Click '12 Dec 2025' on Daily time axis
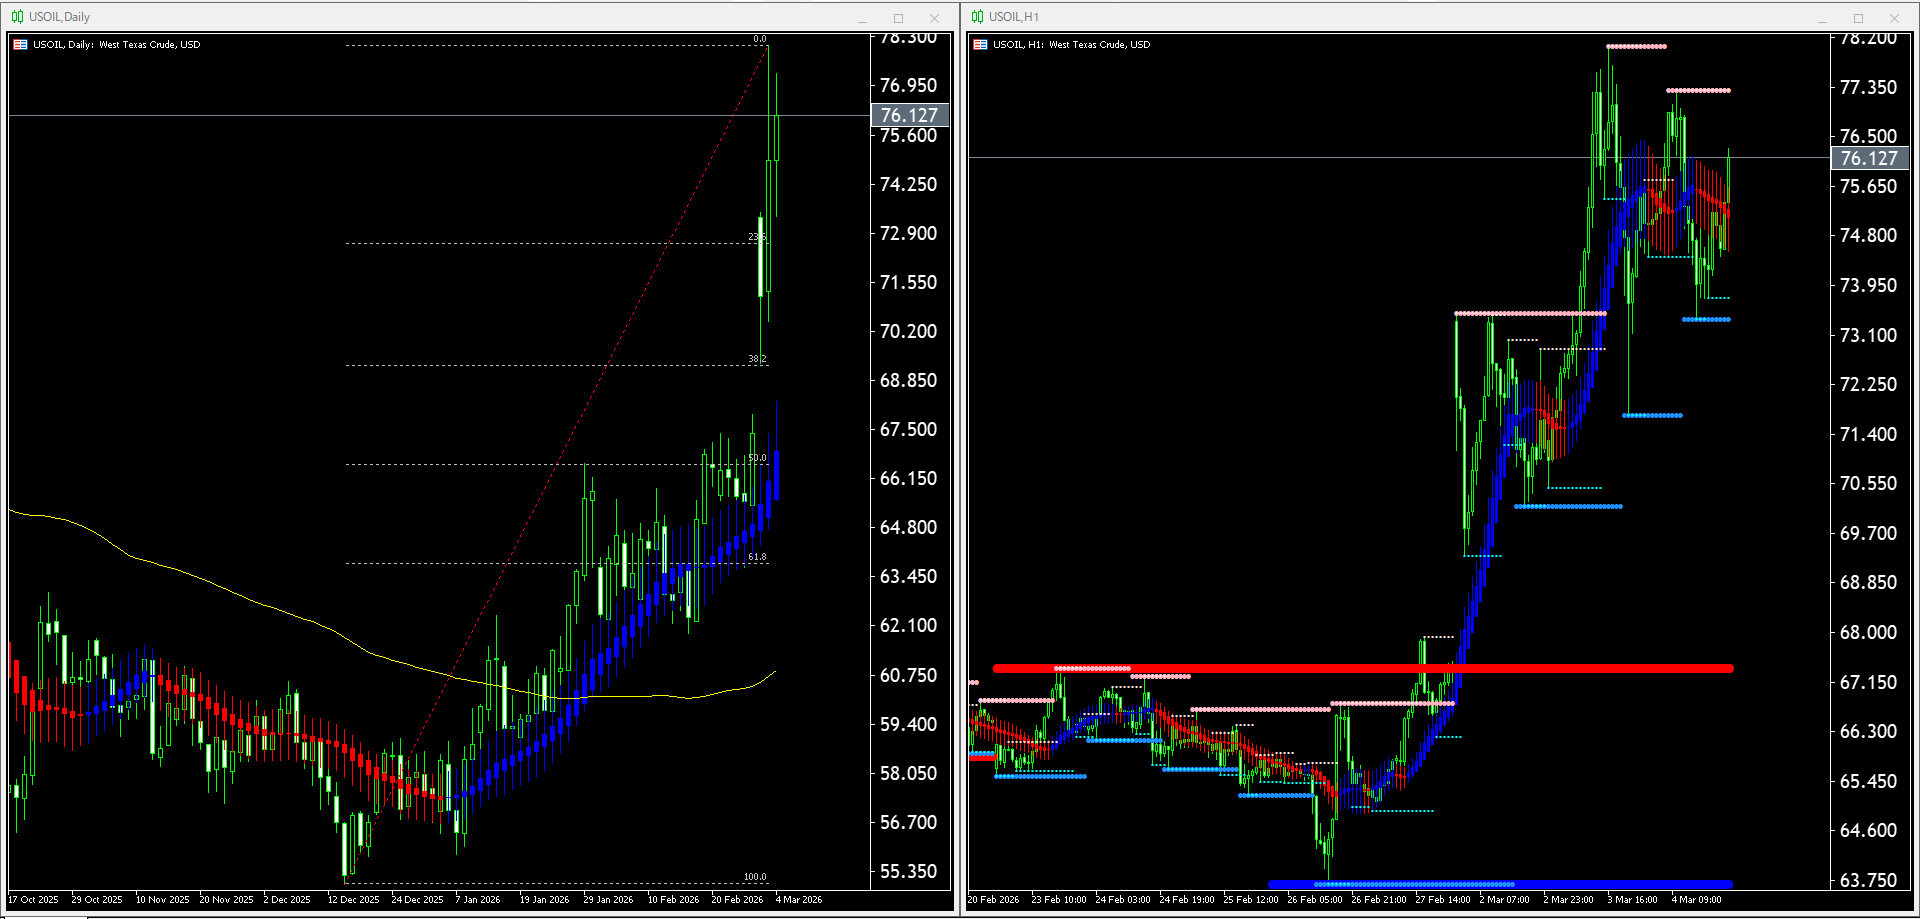 354,900
